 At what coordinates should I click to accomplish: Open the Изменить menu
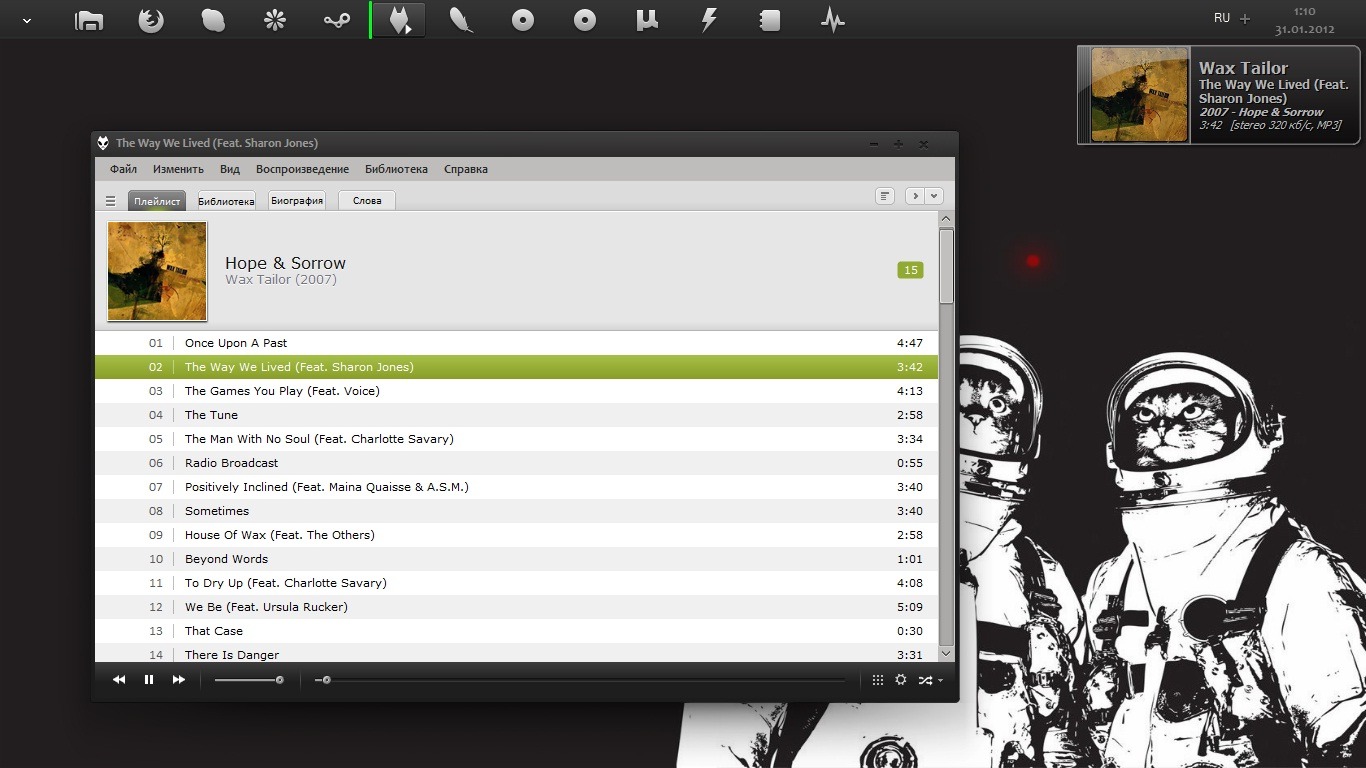point(178,169)
